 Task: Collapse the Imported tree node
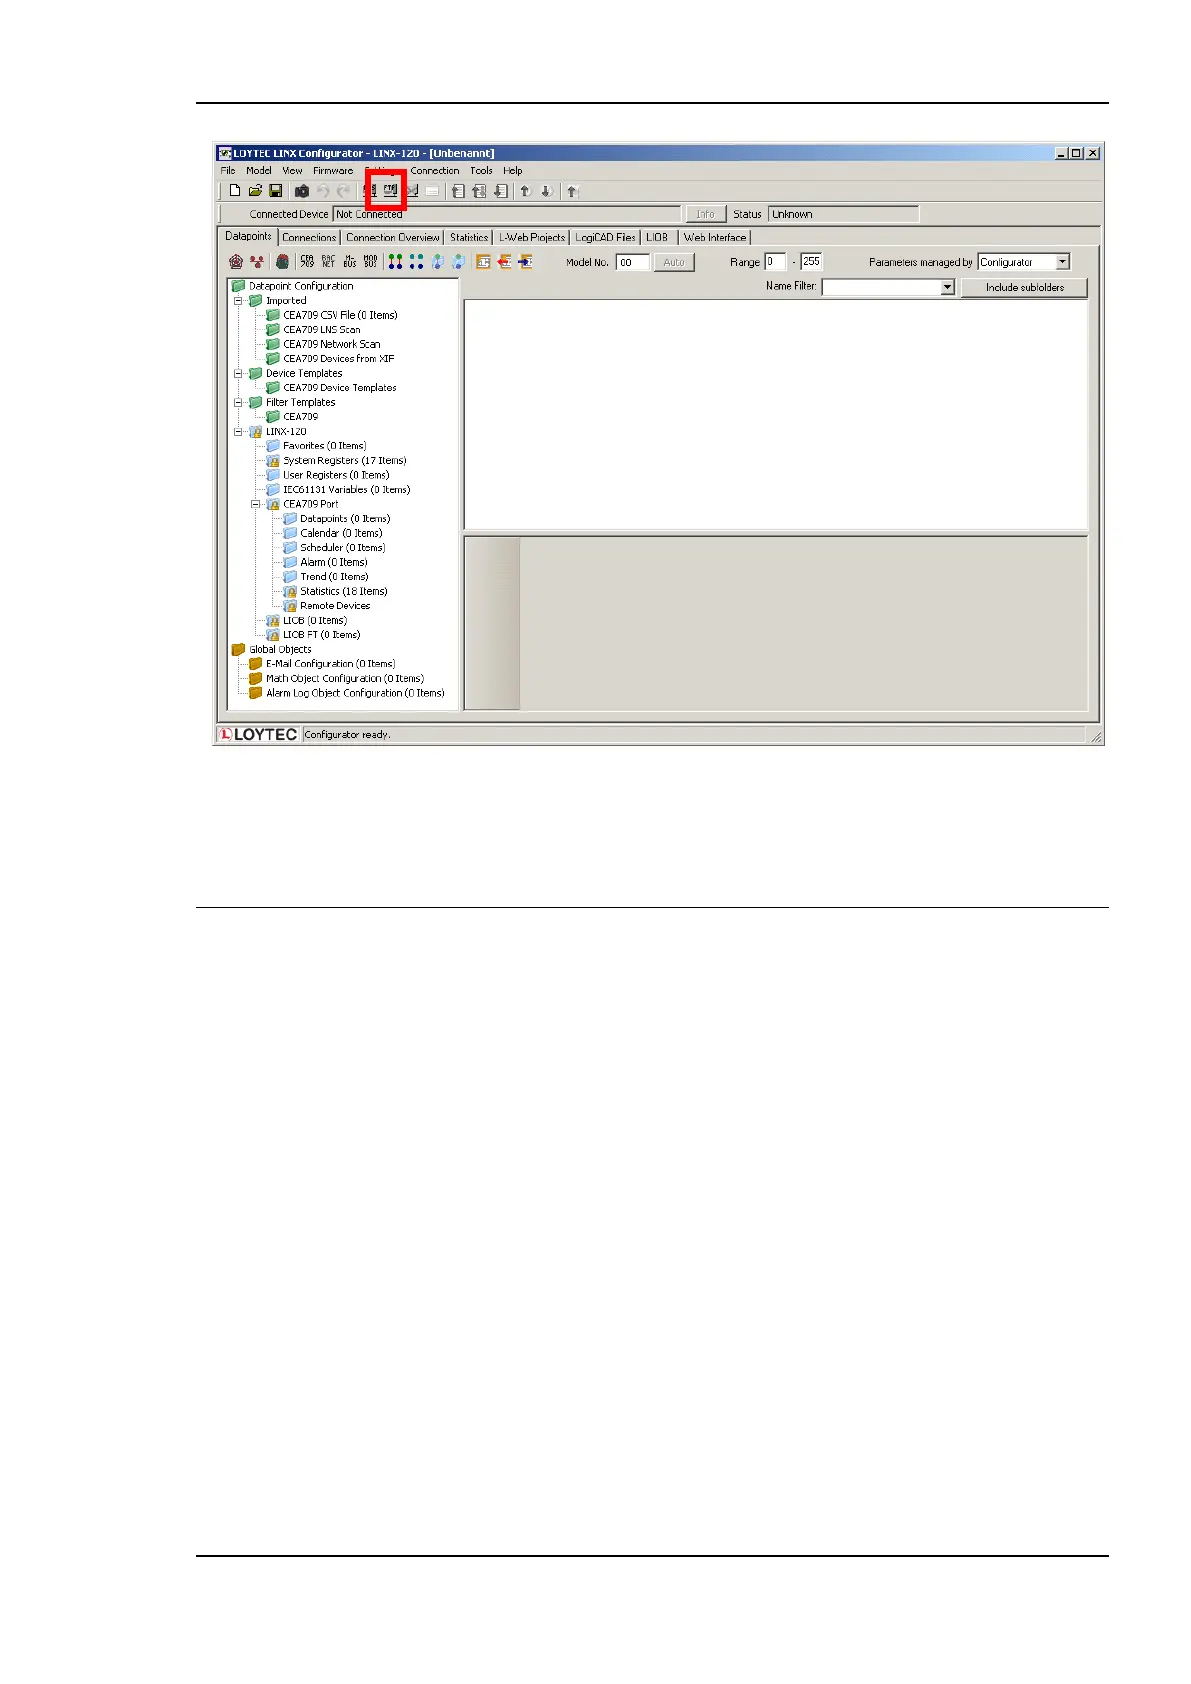point(239,301)
